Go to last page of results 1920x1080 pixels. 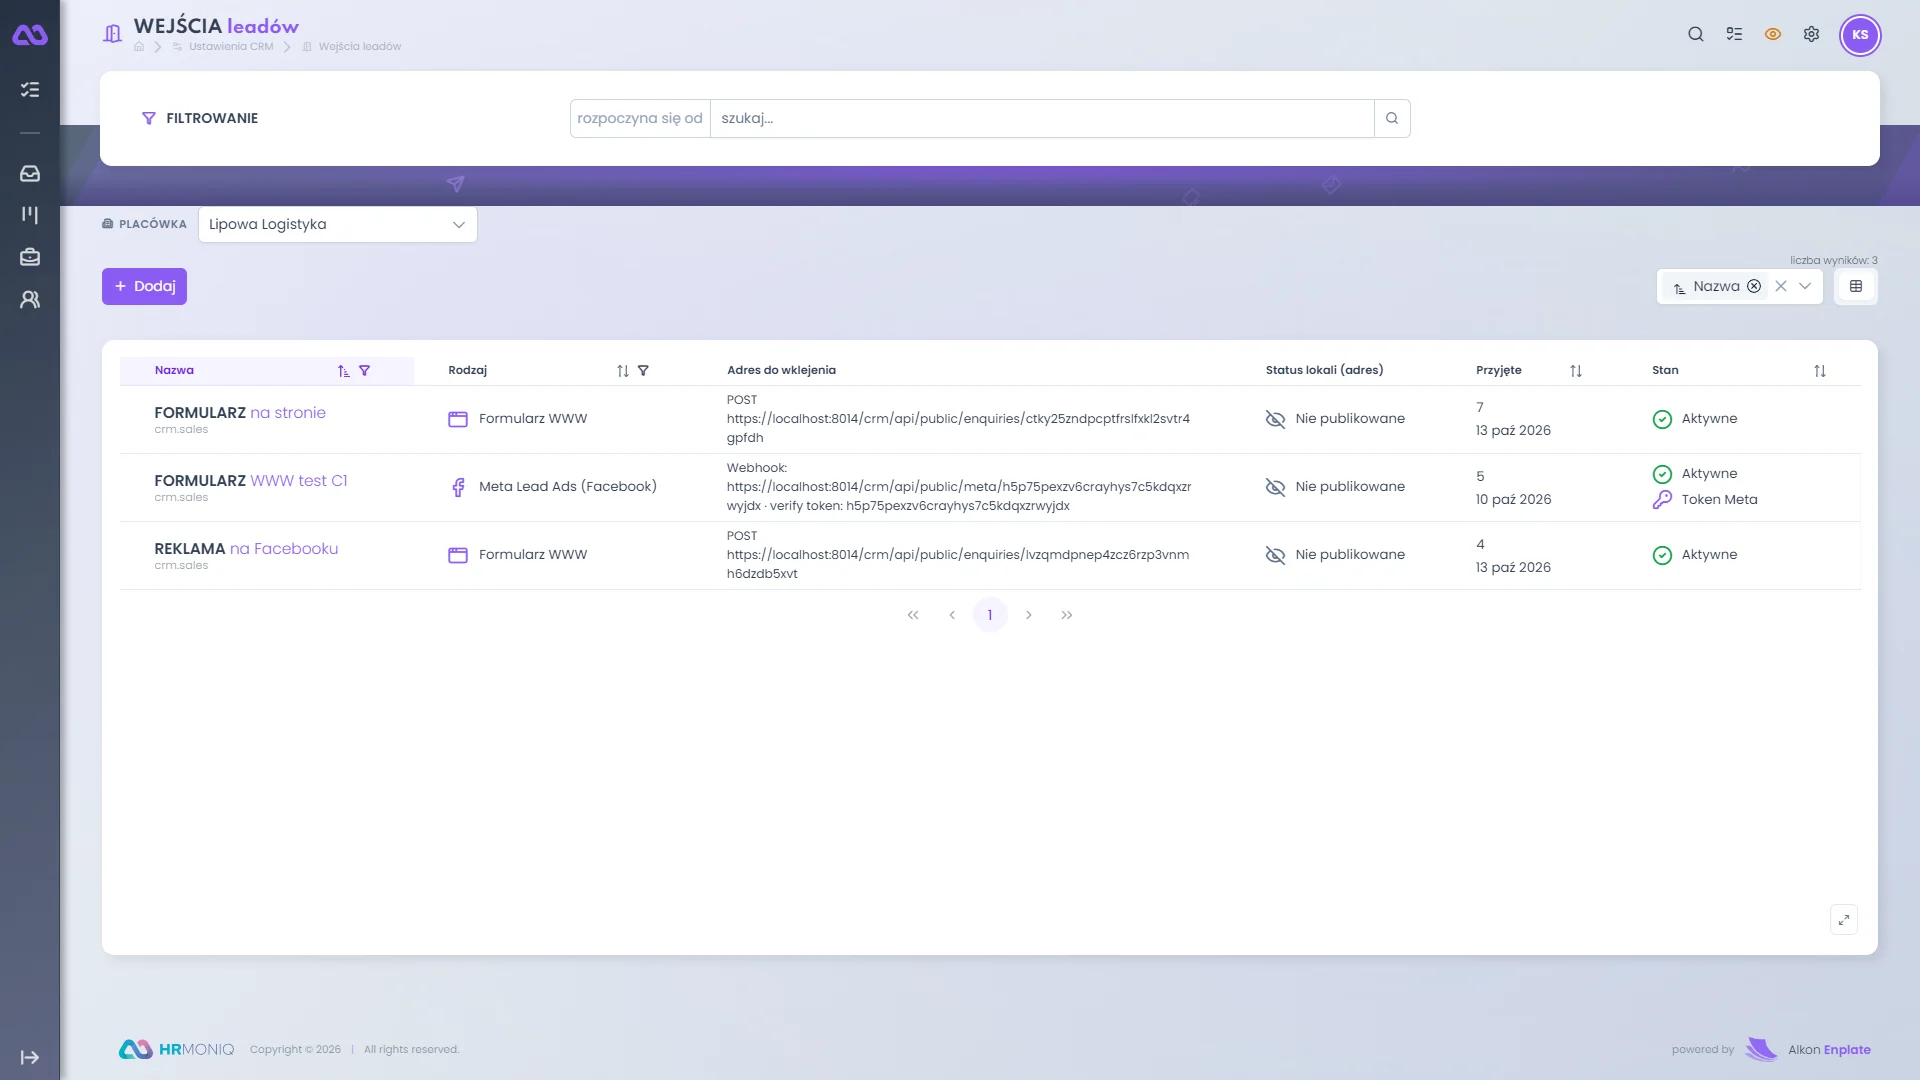(x=1067, y=616)
